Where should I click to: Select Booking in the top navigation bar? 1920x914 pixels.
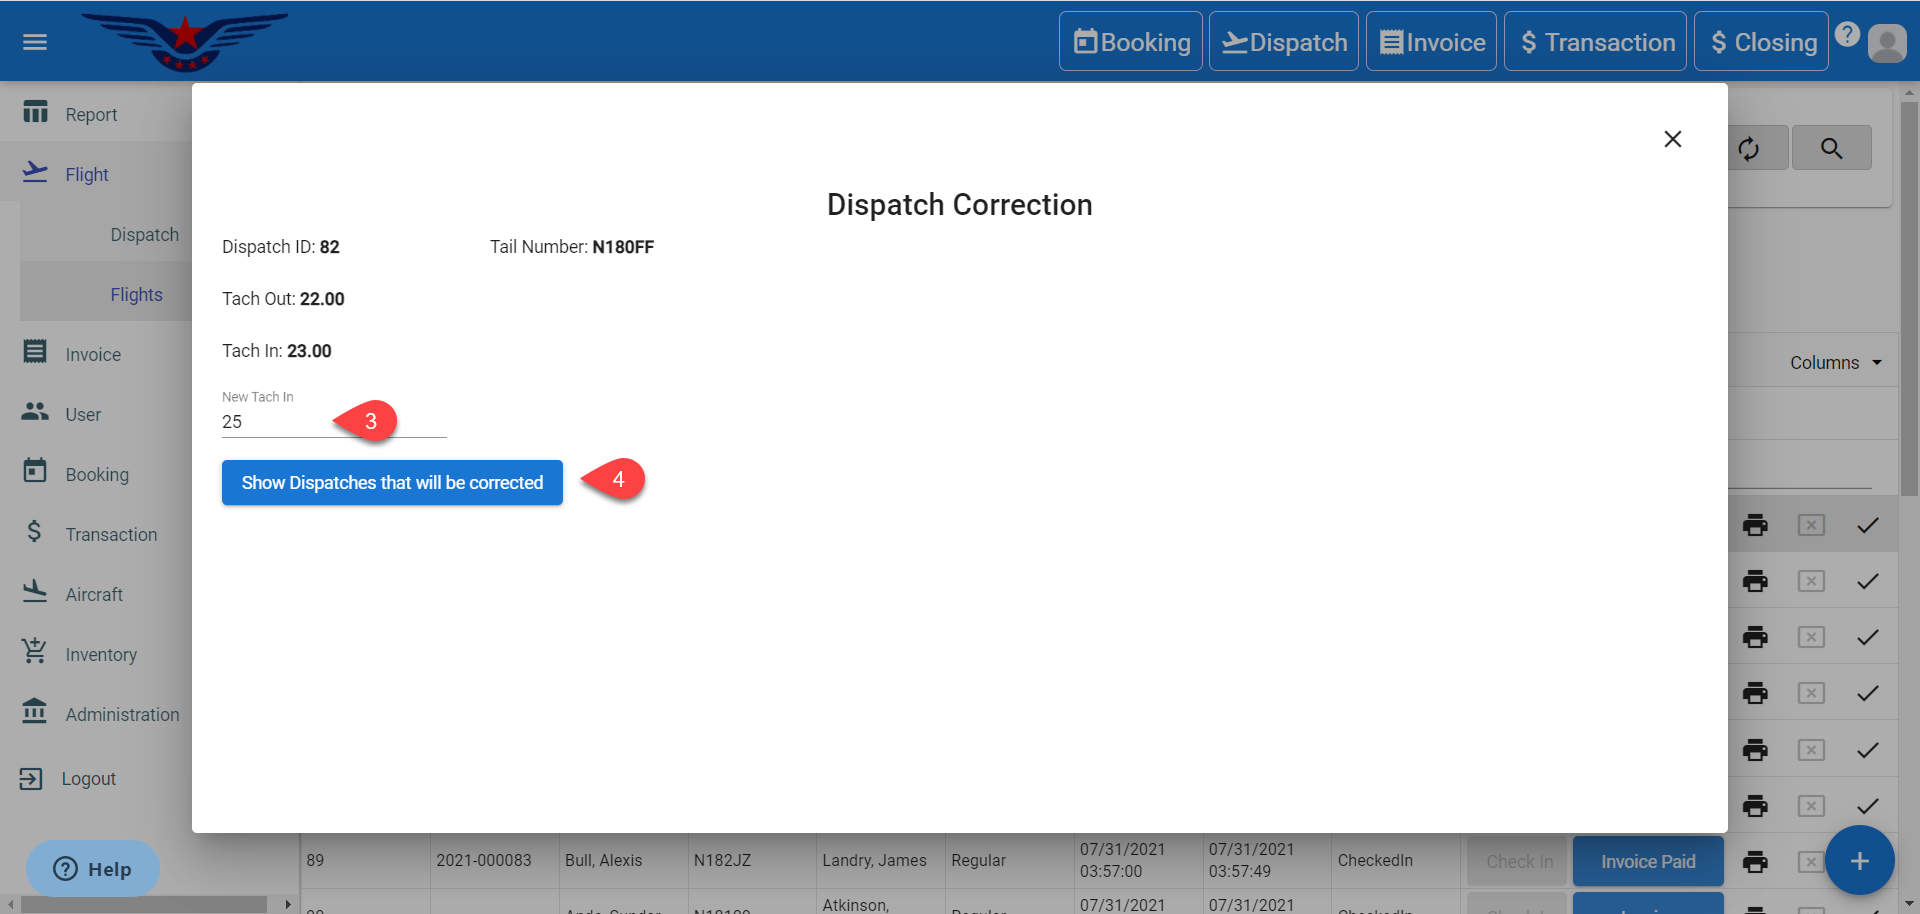click(x=1131, y=42)
